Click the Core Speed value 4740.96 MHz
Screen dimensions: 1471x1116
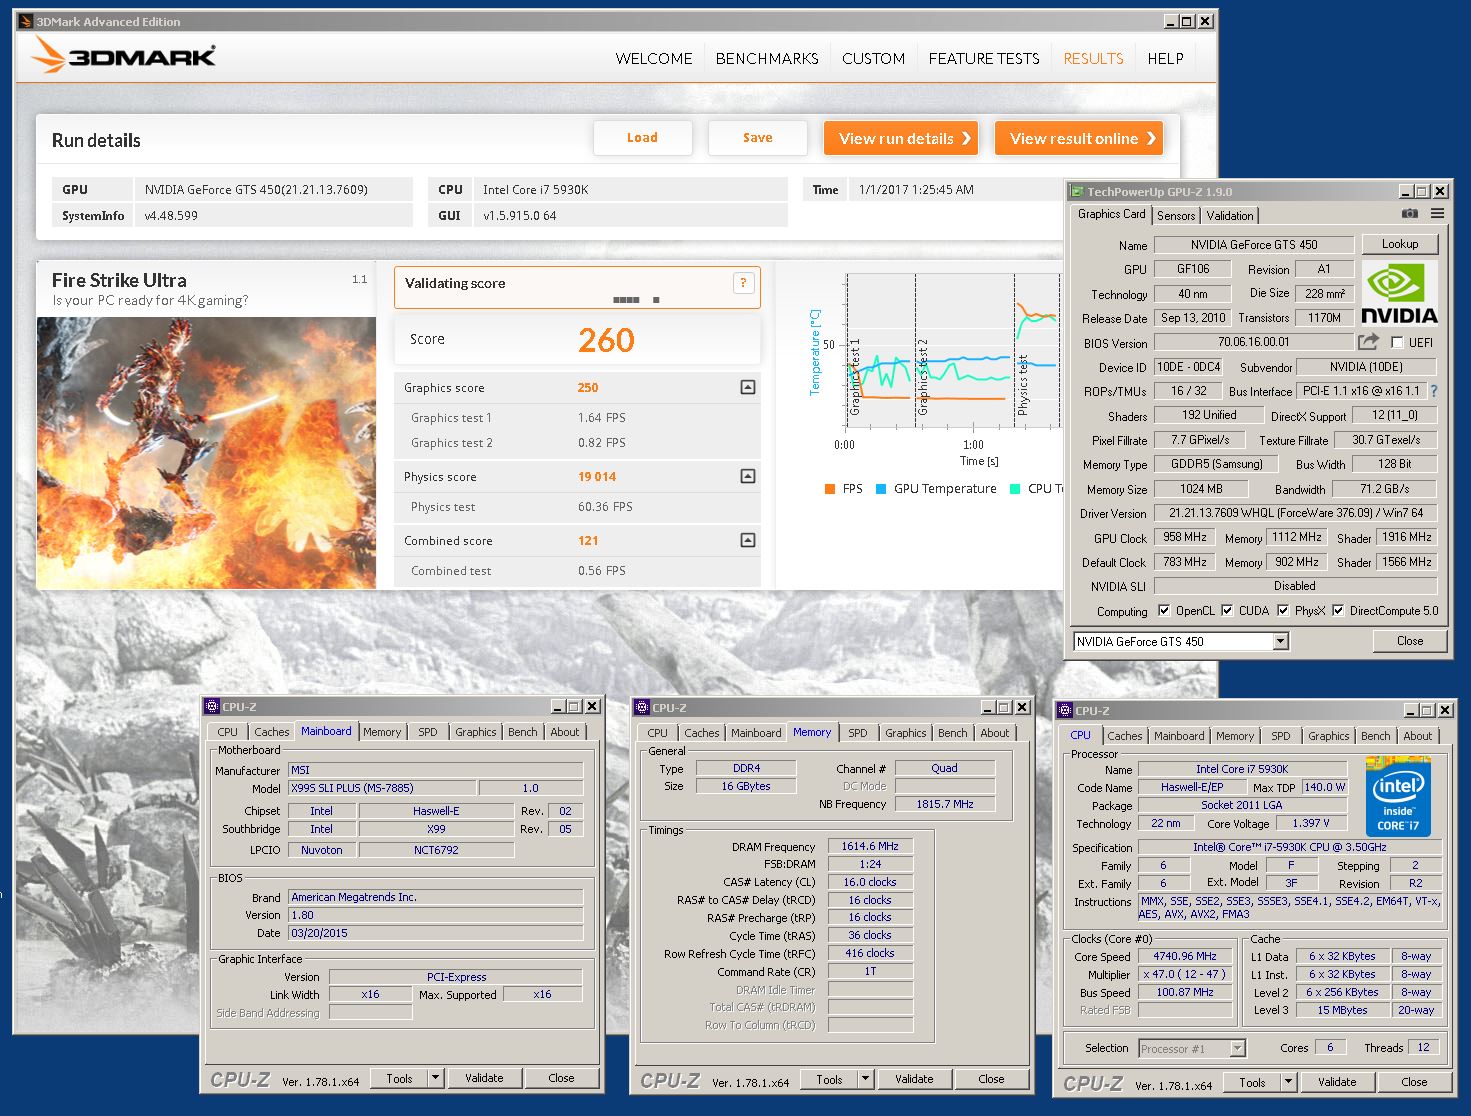click(1186, 956)
